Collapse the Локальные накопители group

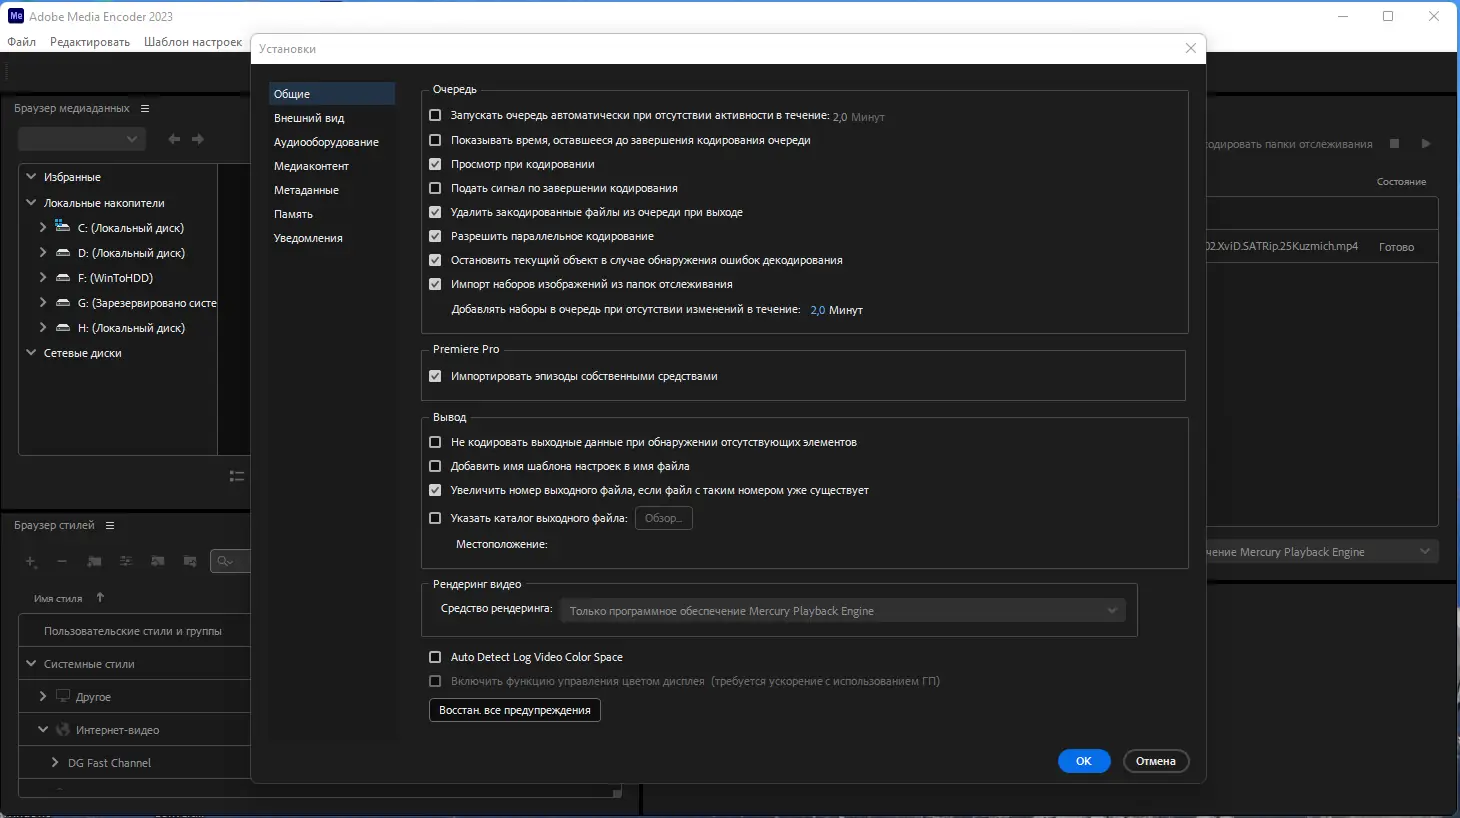[x=31, y=202]
